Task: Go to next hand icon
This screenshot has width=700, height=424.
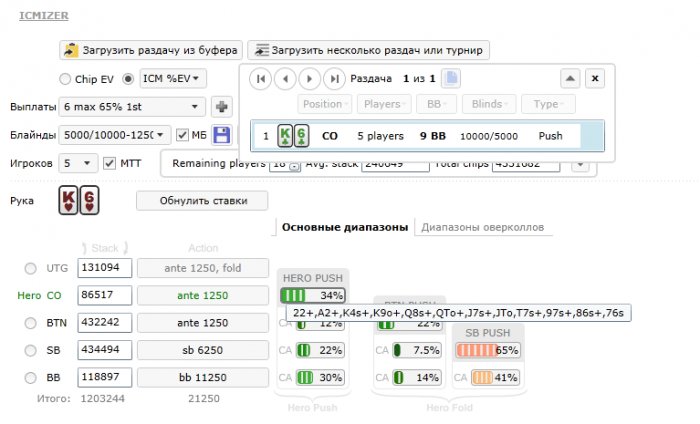Action: 310,79
